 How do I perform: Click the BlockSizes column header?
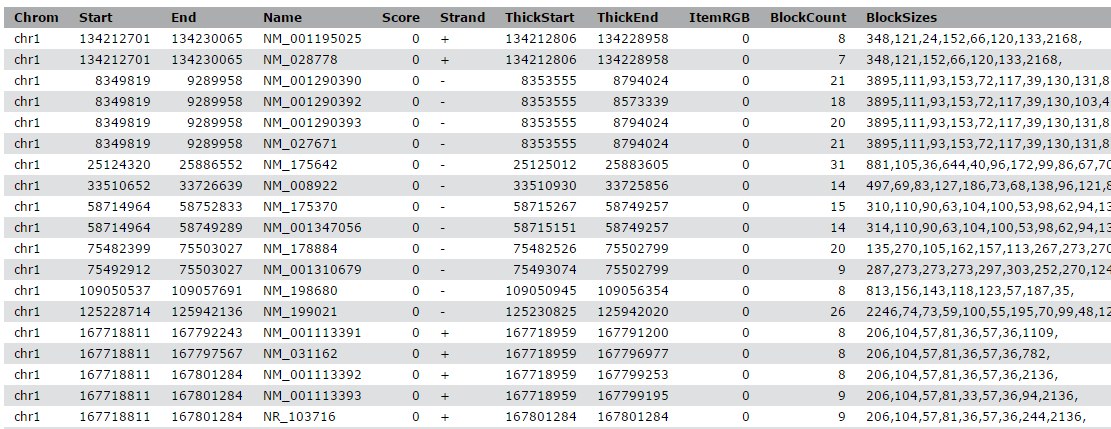tap(901, 18)
